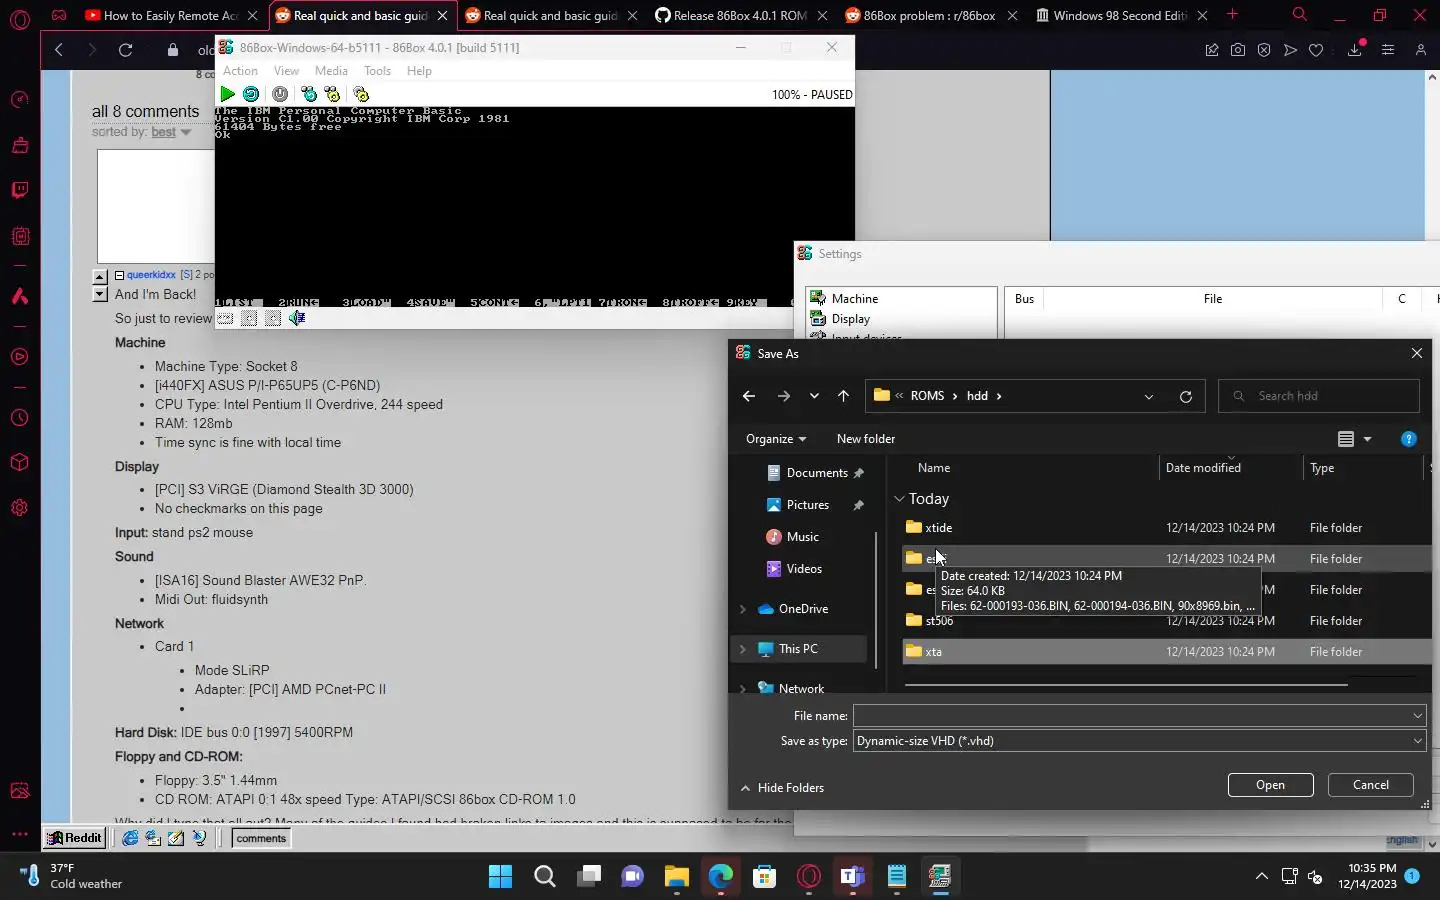Click the Open button in Save As
This screenshot has width=1440, height=900.
tap(1270, 785)
